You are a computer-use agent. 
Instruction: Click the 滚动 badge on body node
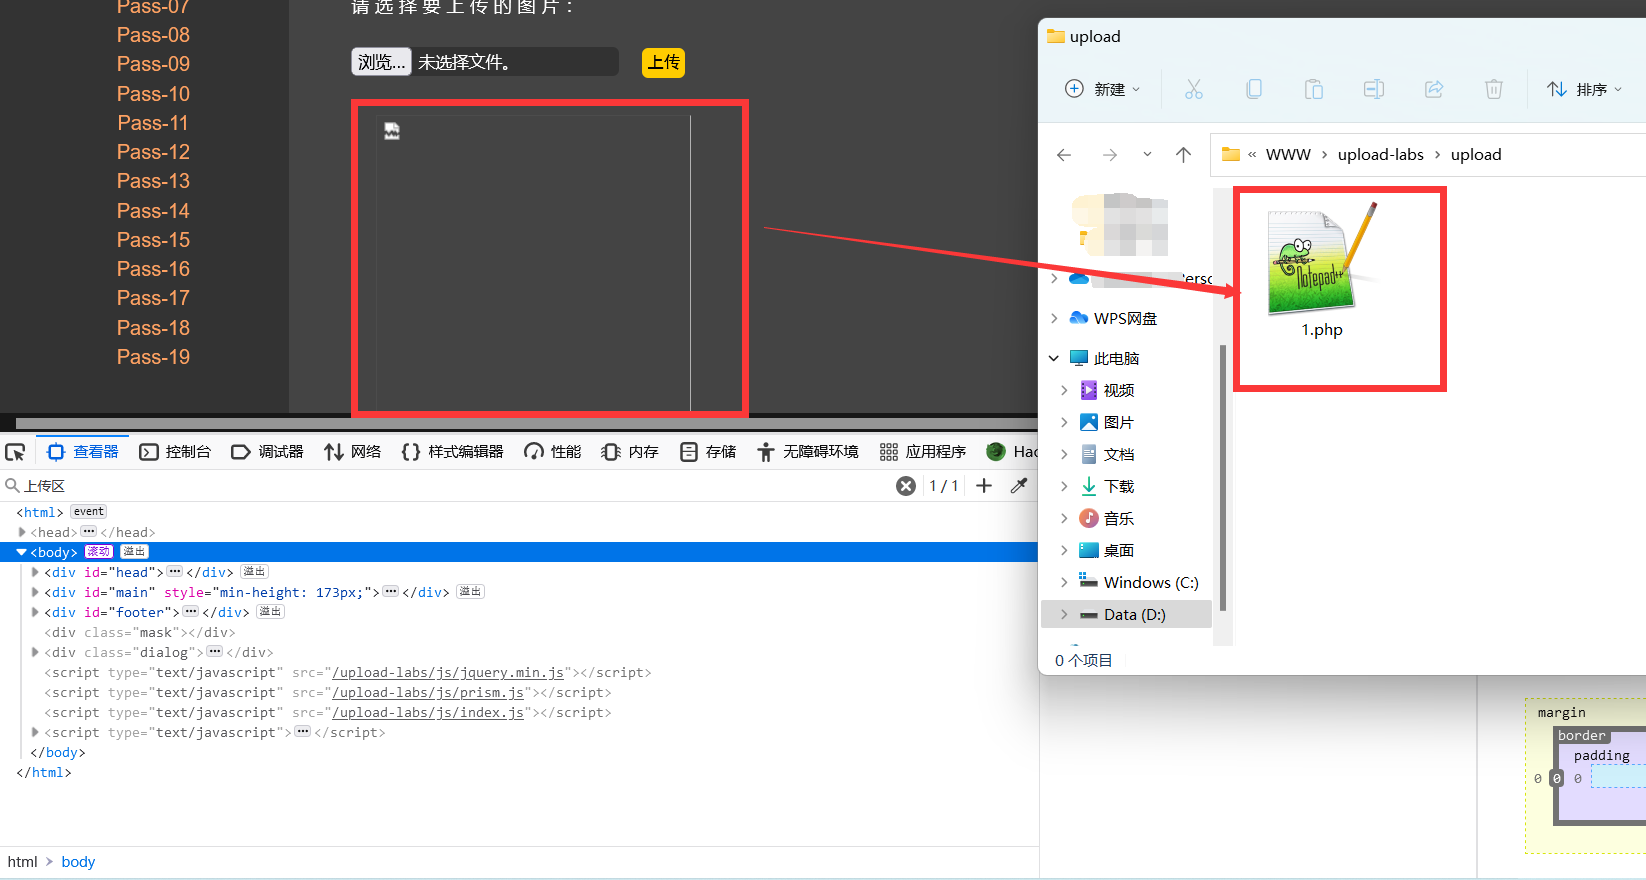tap(99, 552)
